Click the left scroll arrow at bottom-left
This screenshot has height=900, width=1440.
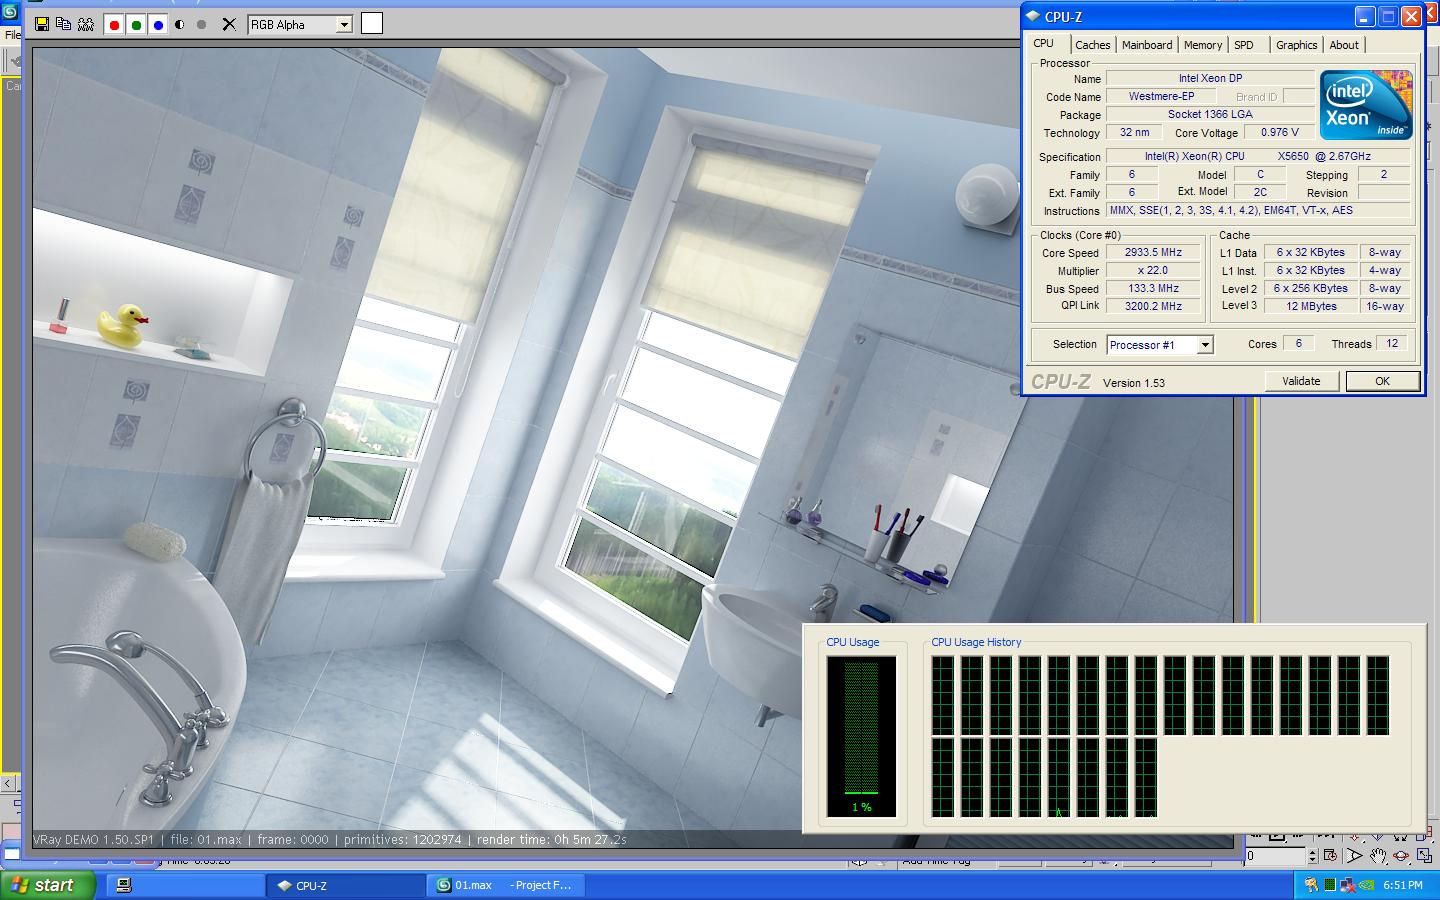[8, 784]
